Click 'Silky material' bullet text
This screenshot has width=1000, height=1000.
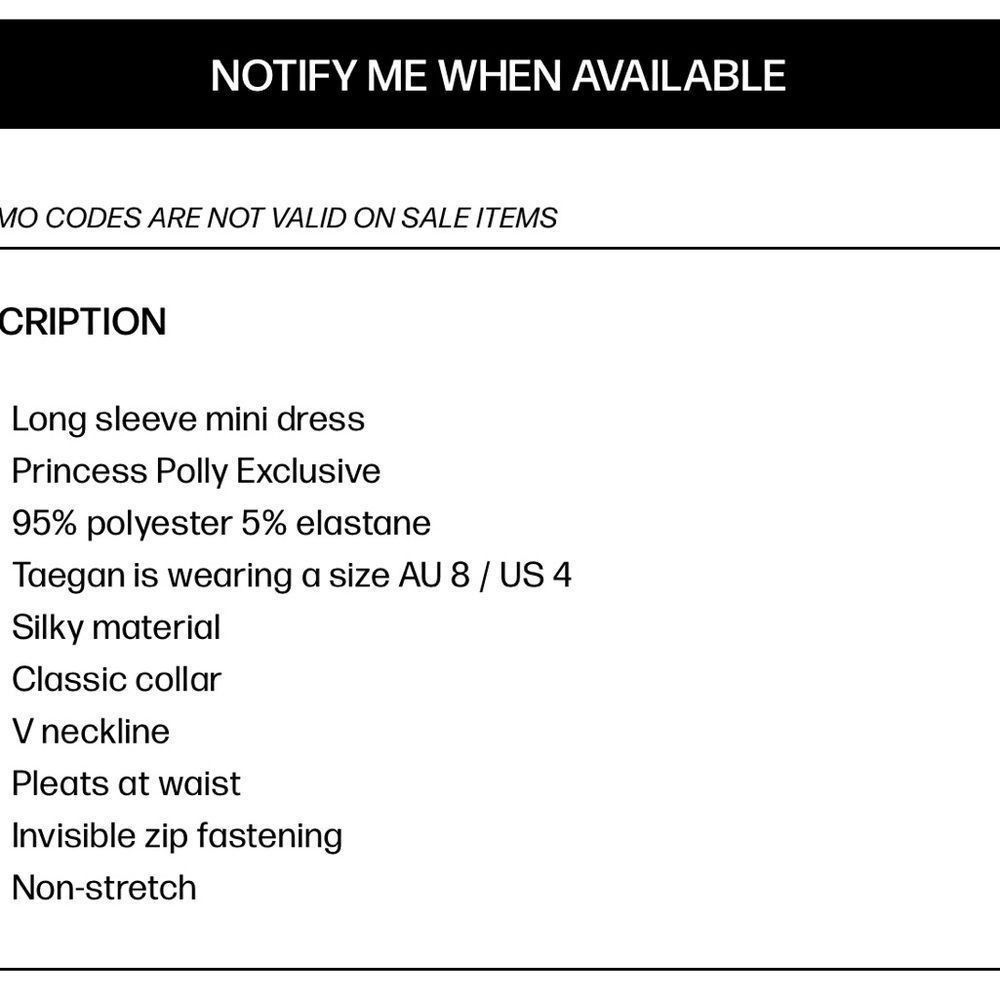116,628
